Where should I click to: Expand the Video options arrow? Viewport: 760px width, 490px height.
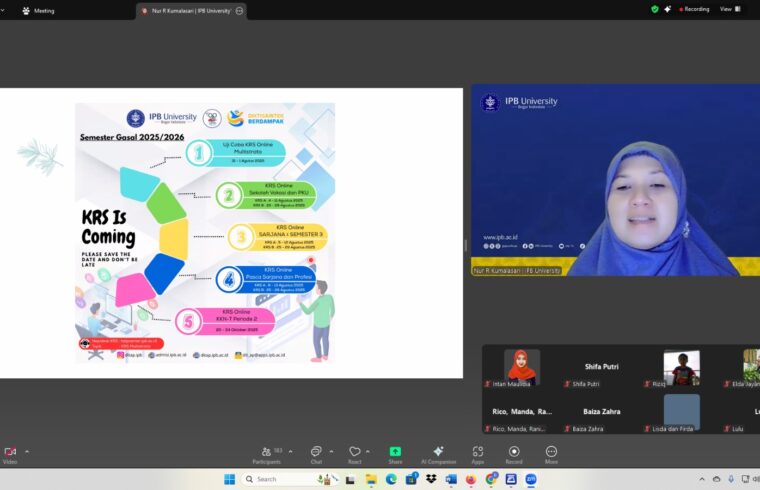(x=27, y=451)
